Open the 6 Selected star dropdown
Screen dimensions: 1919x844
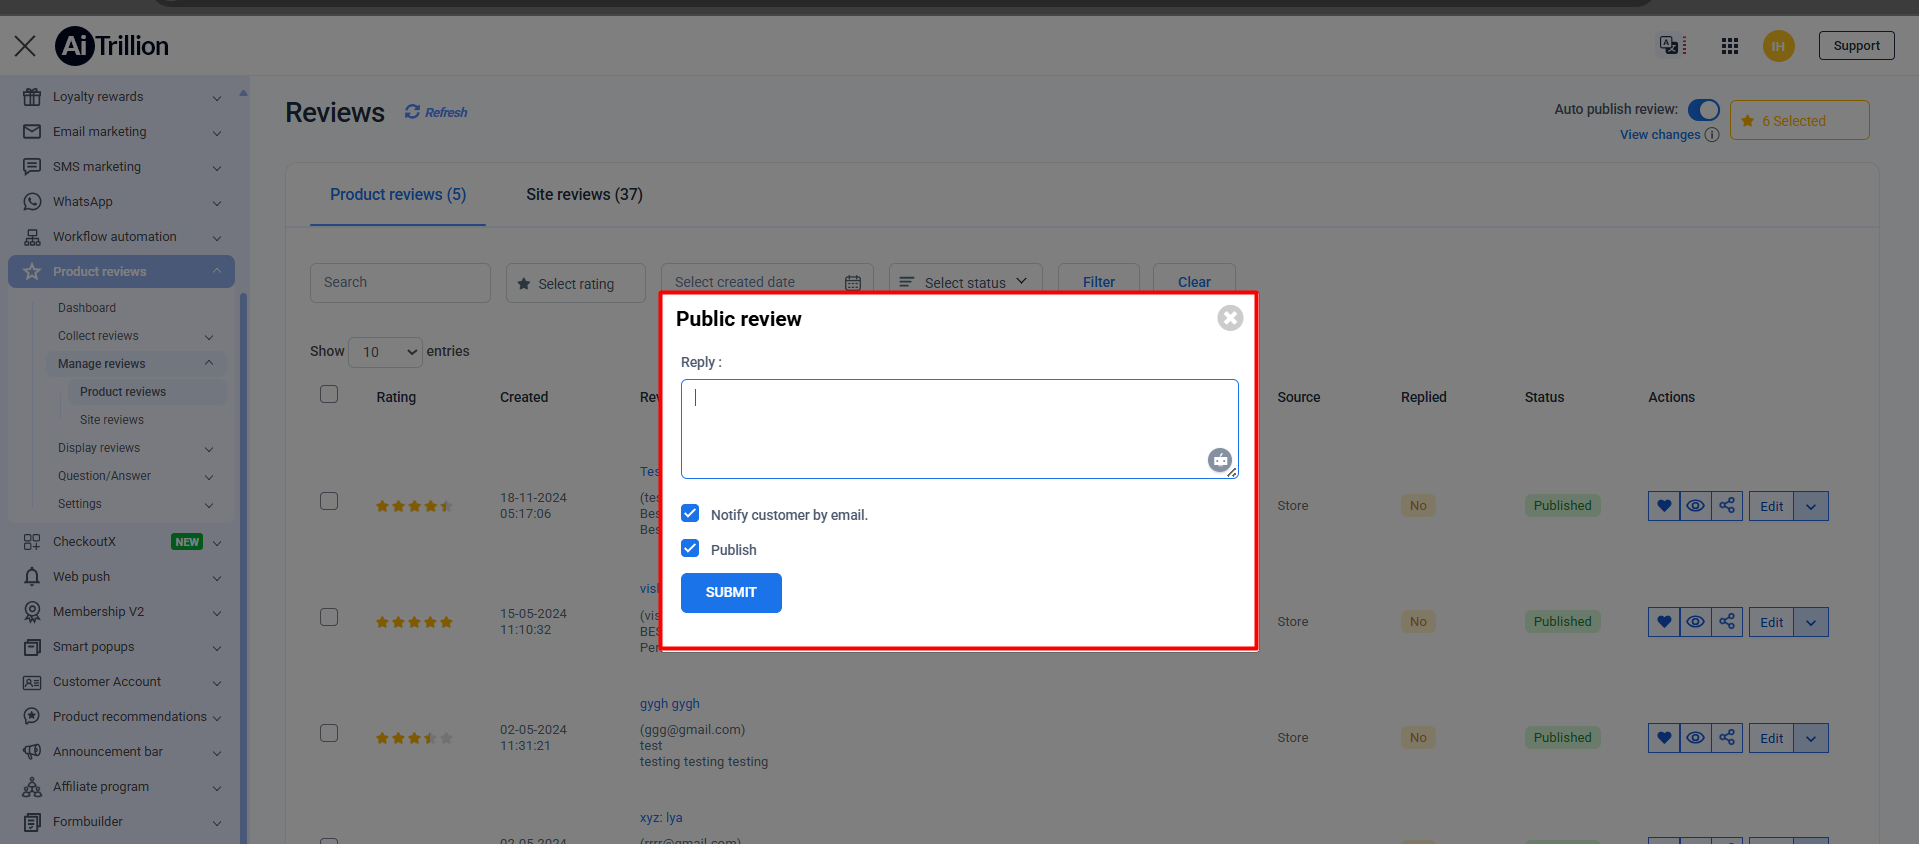tap(1799, 120)
